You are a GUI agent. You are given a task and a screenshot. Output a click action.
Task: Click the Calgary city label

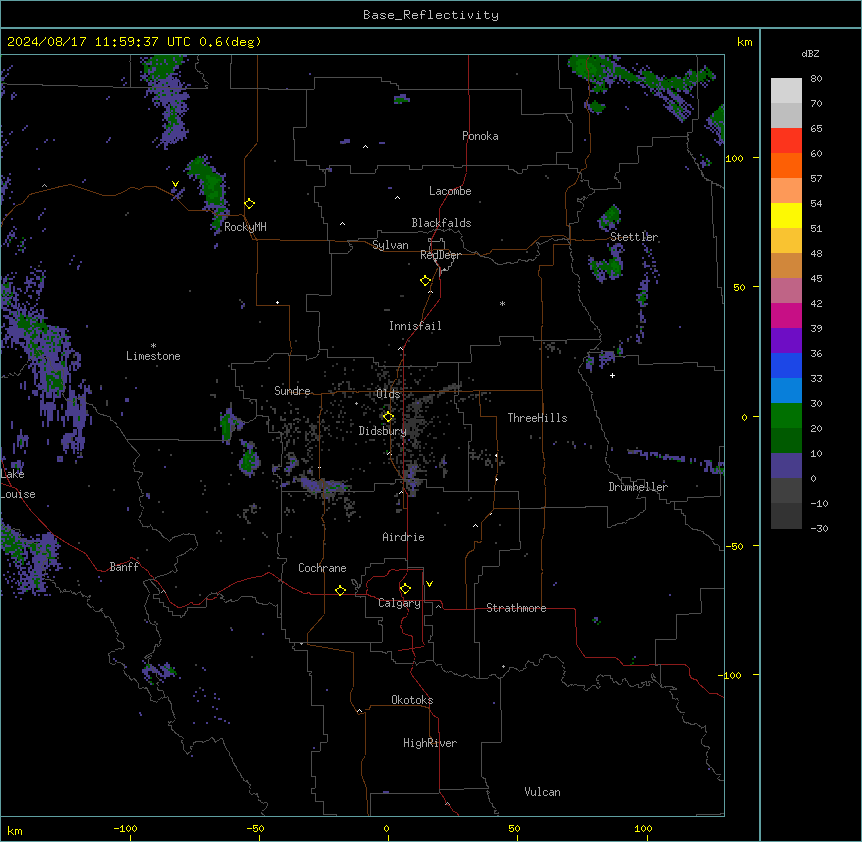(399, 603)
